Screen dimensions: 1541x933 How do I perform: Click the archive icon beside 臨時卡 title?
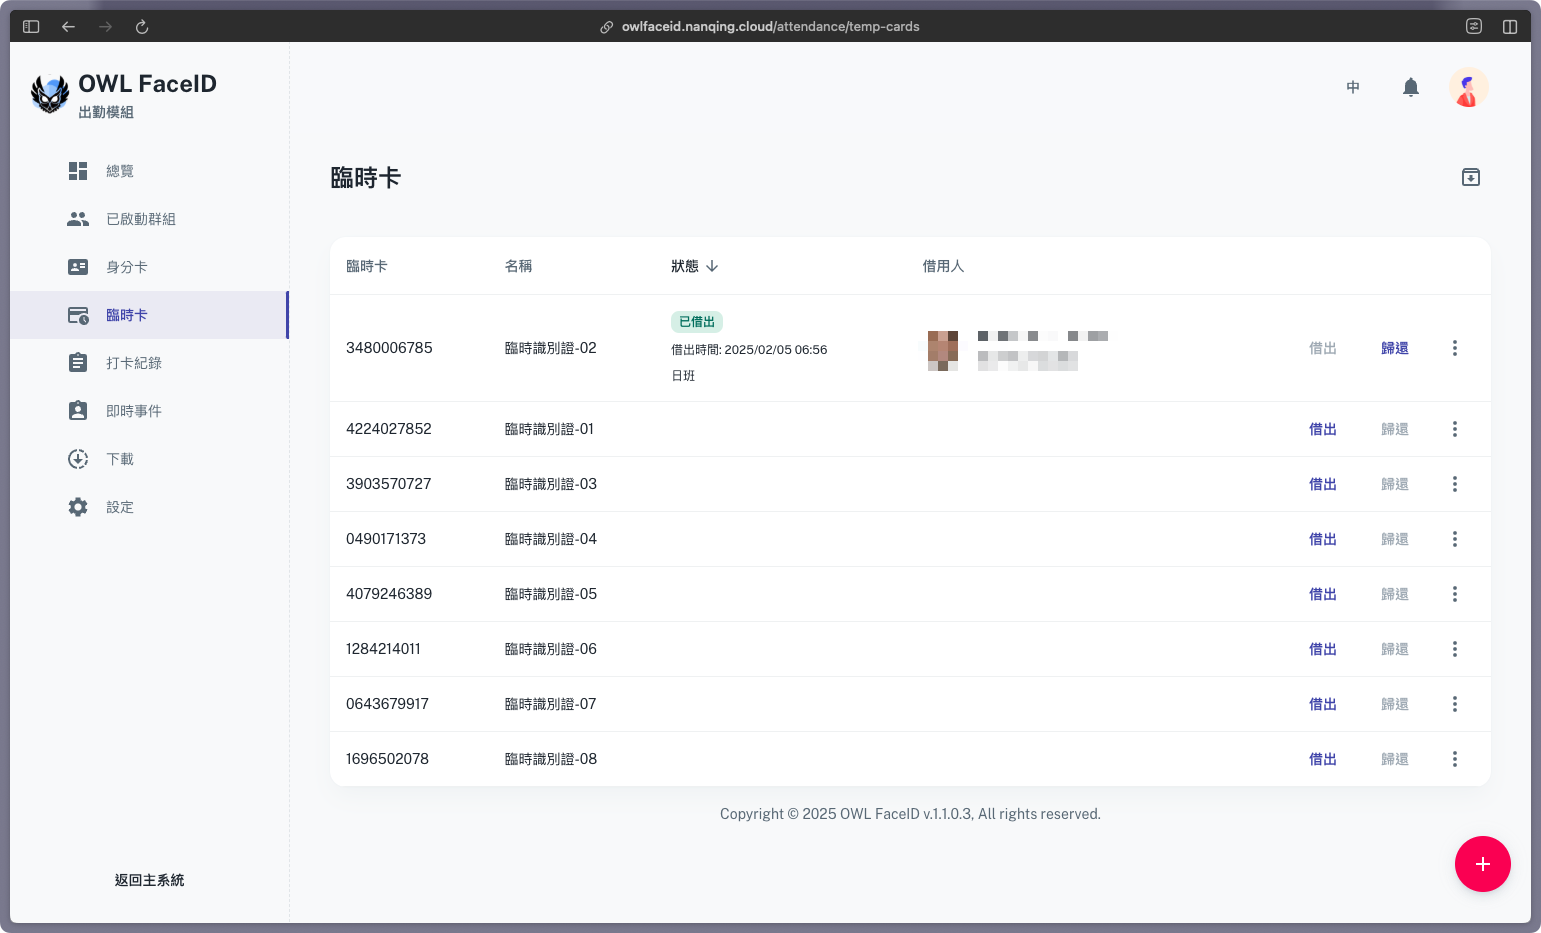1470,177
